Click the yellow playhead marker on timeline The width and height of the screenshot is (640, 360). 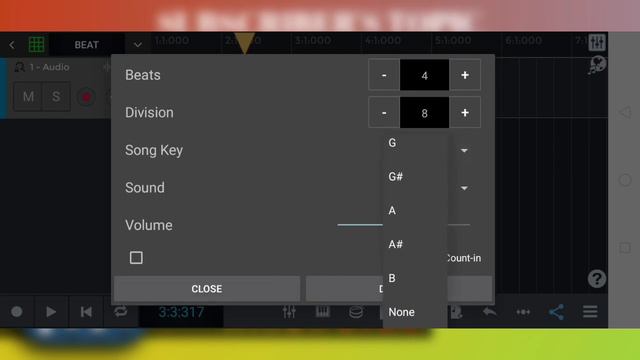245,43
